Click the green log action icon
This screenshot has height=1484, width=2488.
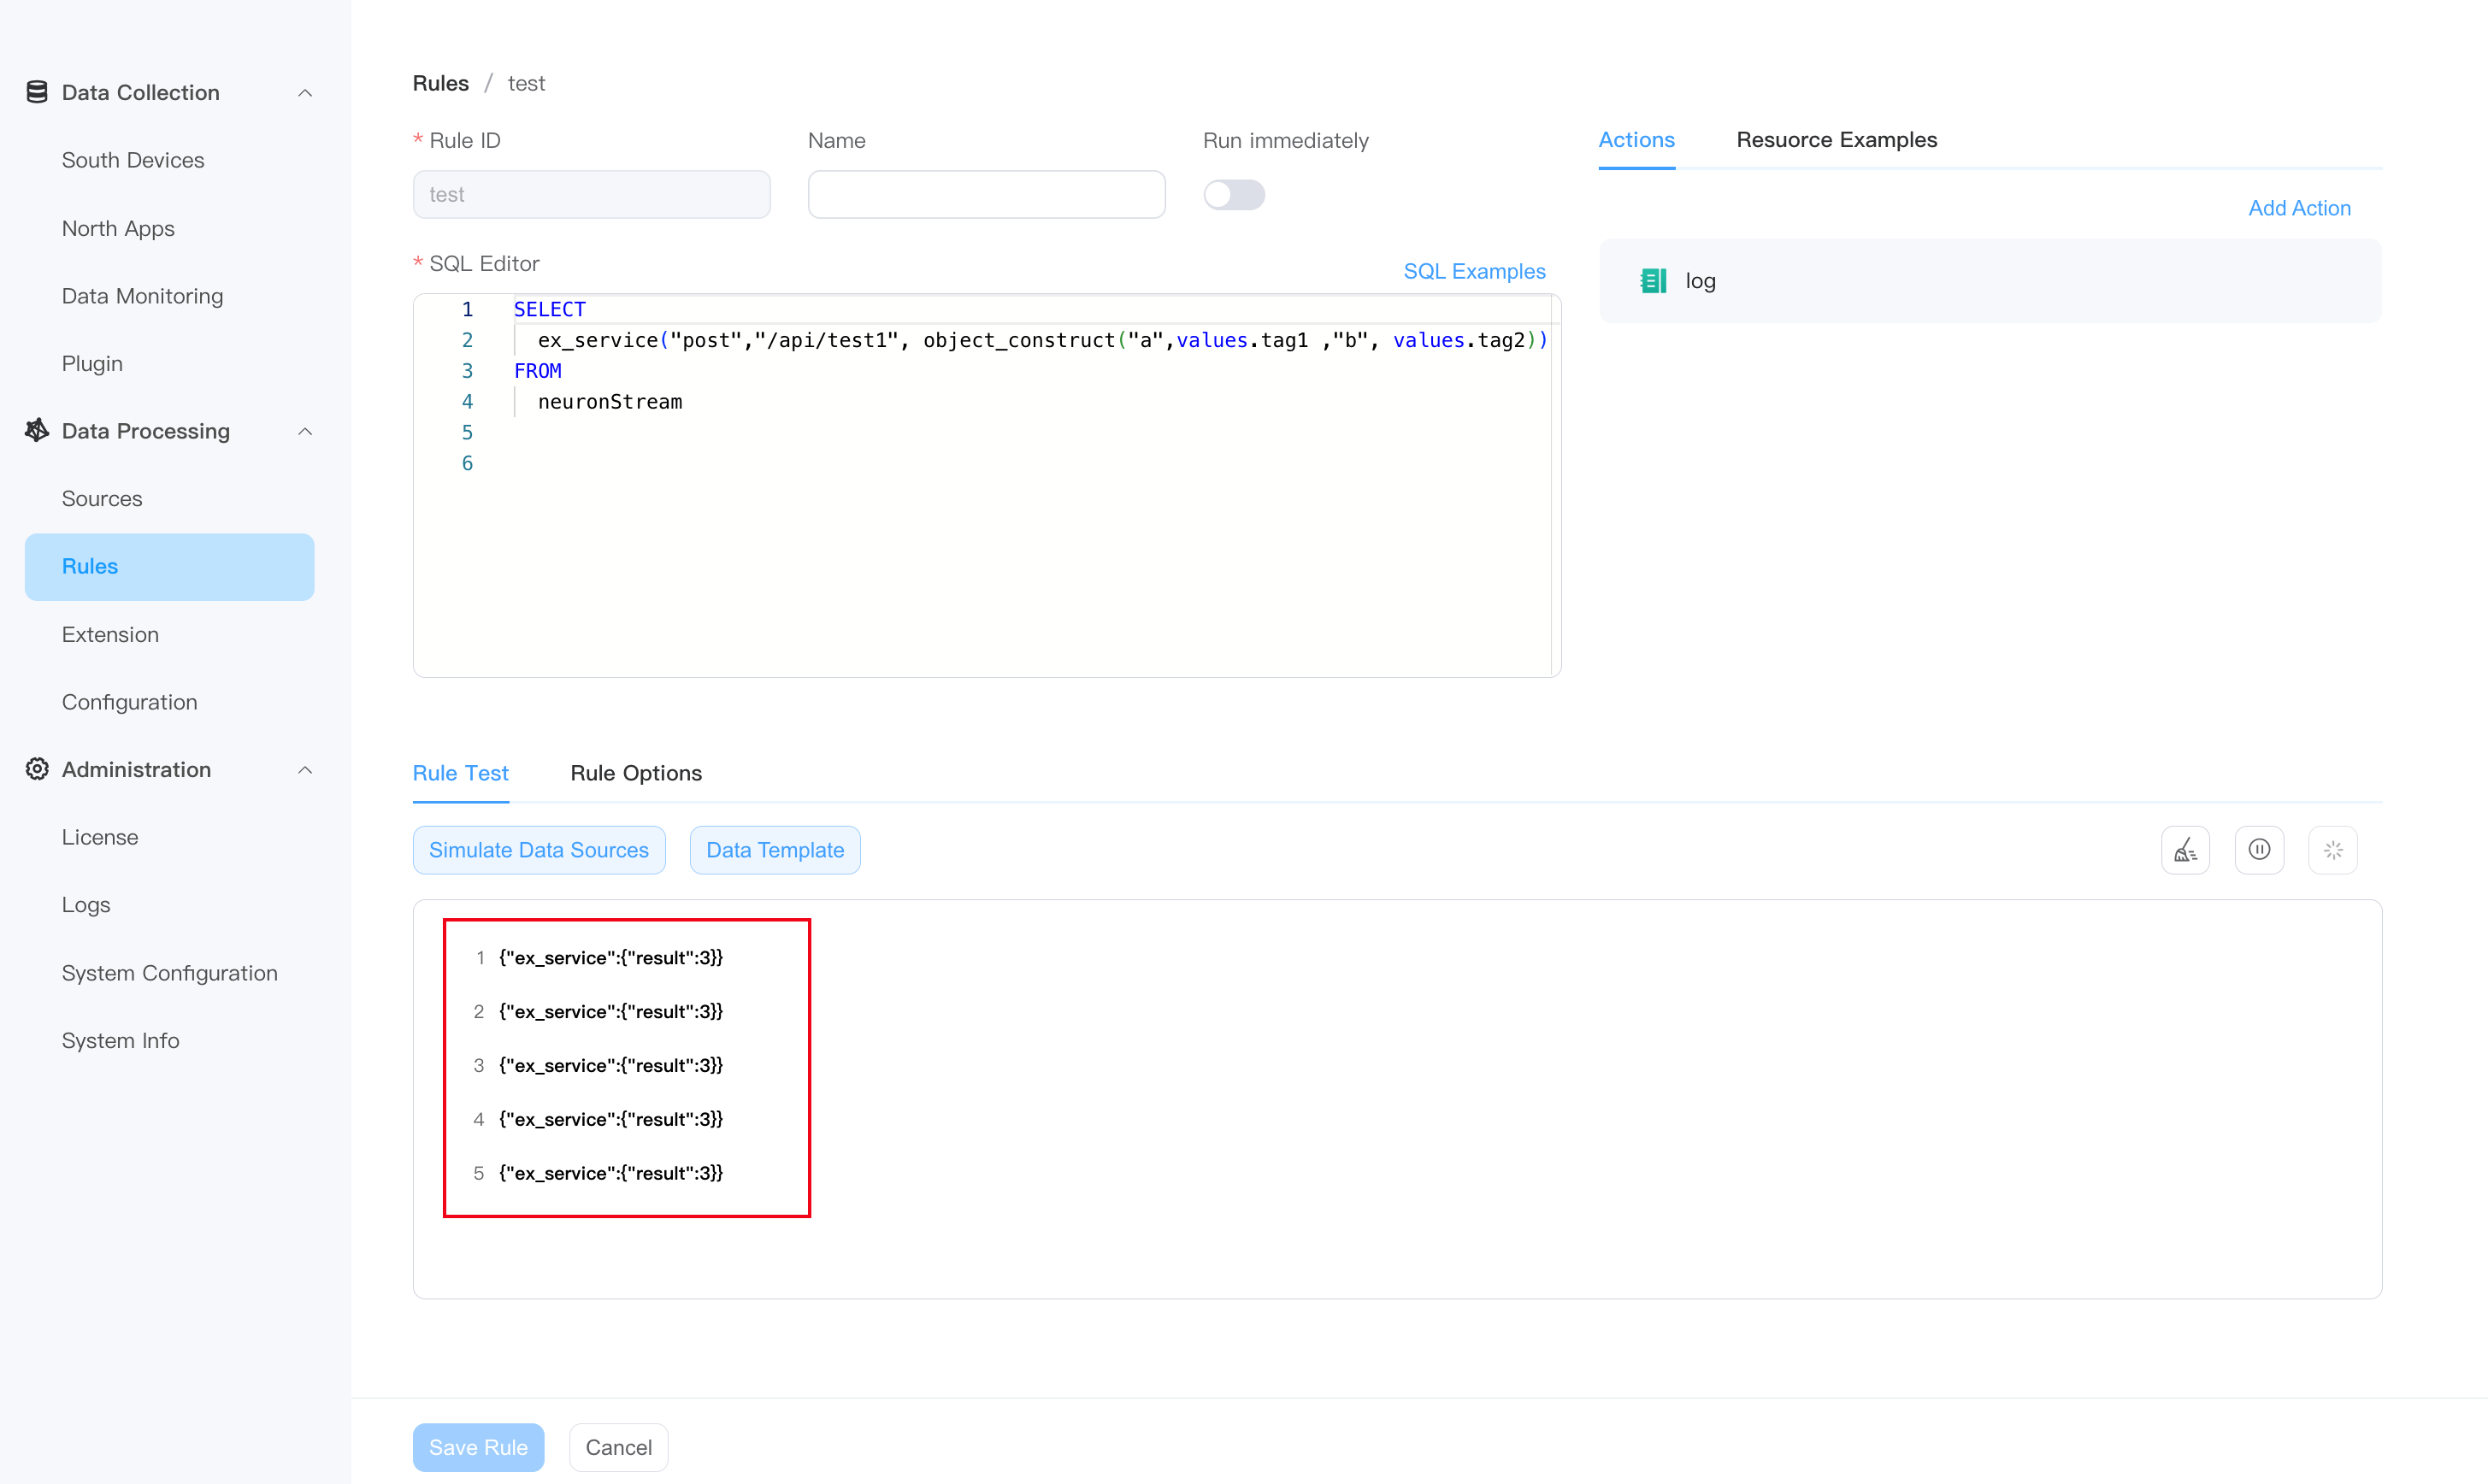point(1653,281)
